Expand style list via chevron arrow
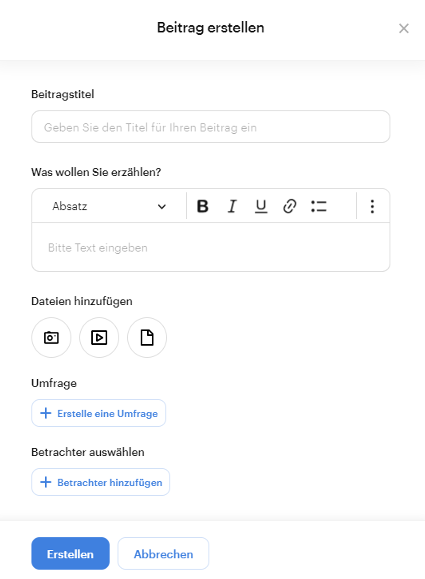This screenshot has height=579, width=425. click(162, 206)
